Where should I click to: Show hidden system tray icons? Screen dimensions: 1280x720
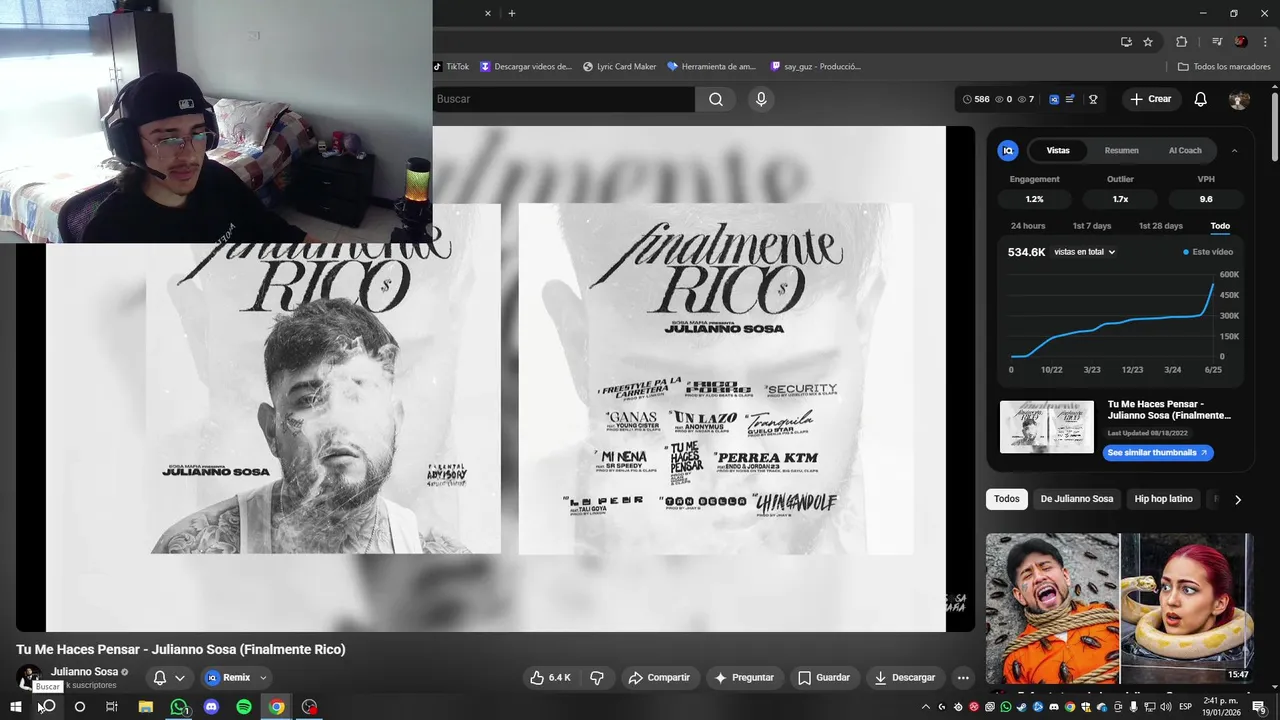[x=926, y=707]
